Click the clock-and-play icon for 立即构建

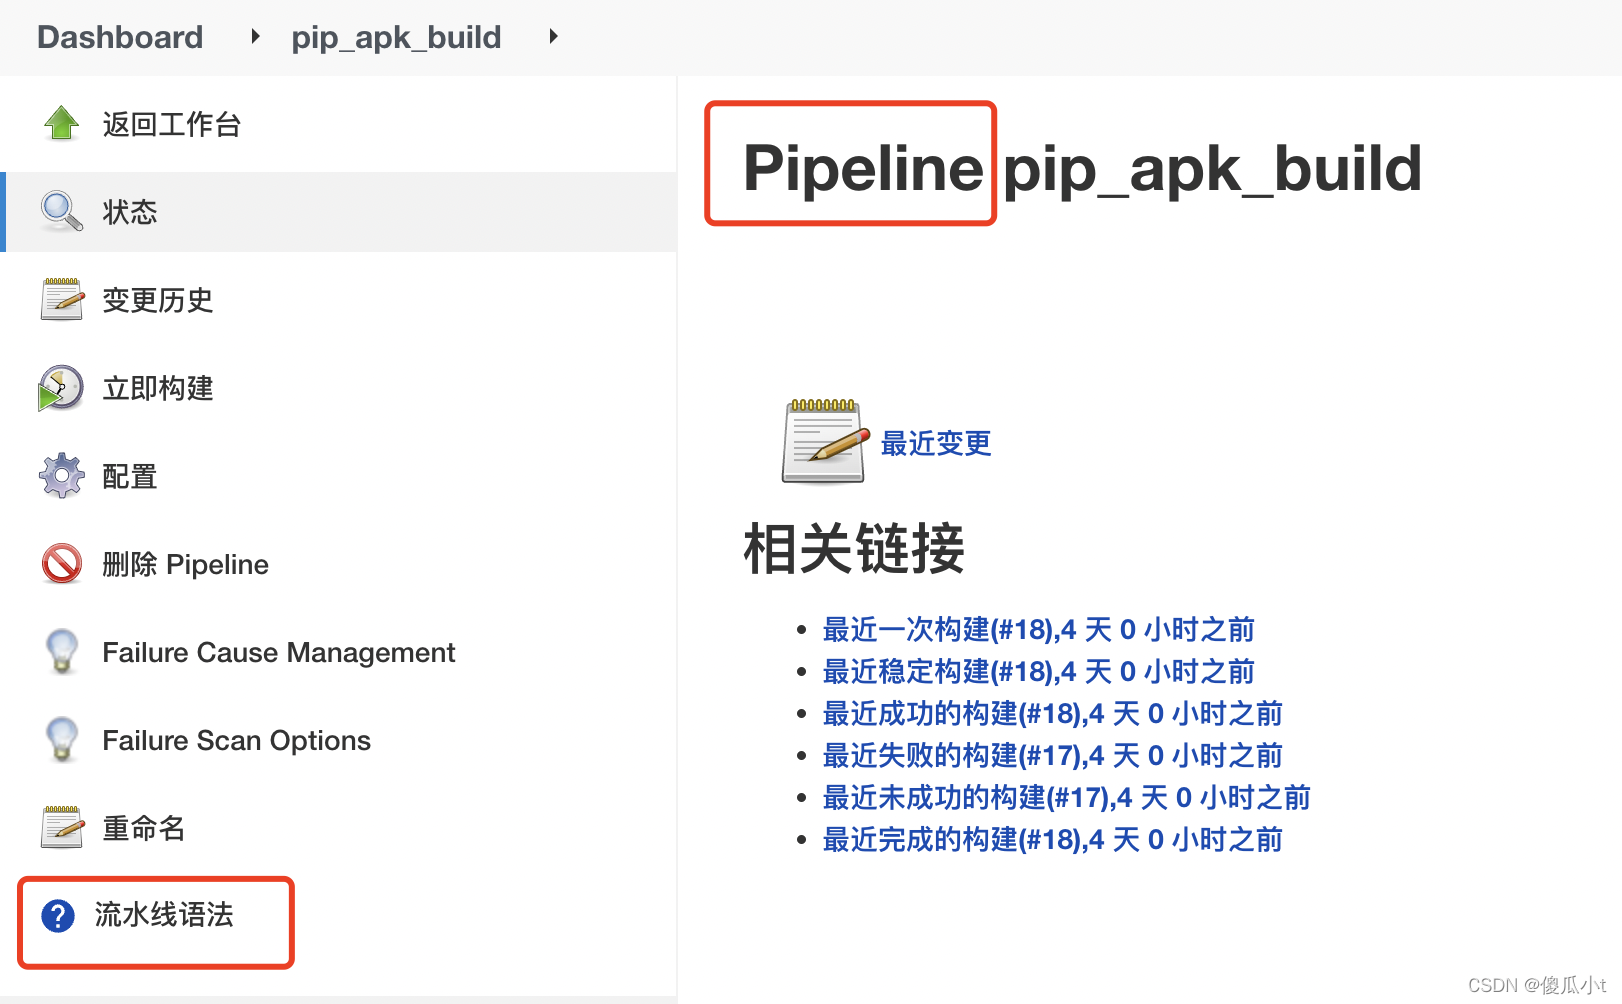[61, 388]
